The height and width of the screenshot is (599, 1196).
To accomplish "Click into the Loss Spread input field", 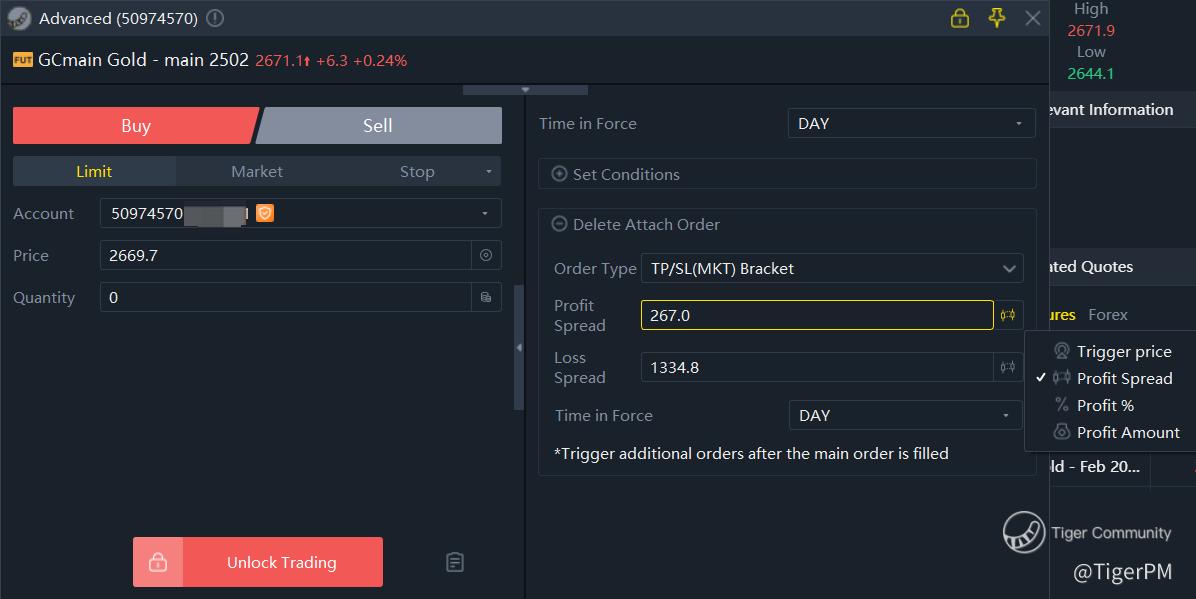I will tap(817, 367).
